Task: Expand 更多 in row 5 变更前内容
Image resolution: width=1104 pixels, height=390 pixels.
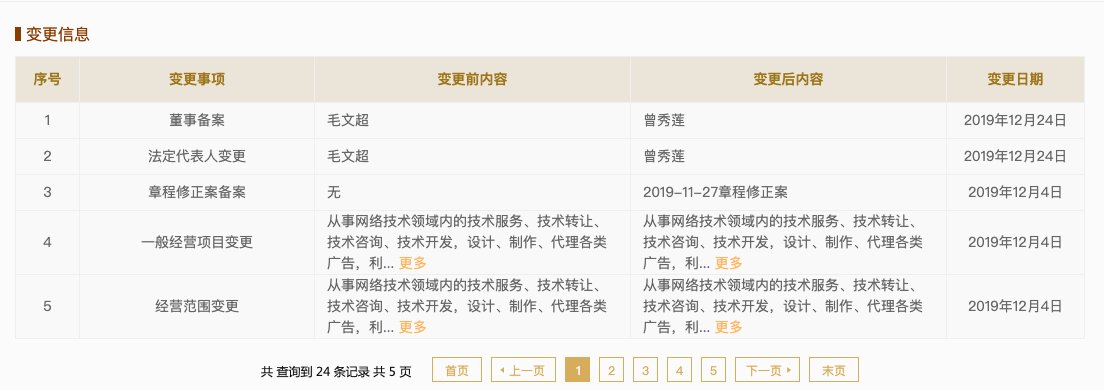Action: click(x=413, y=327)
